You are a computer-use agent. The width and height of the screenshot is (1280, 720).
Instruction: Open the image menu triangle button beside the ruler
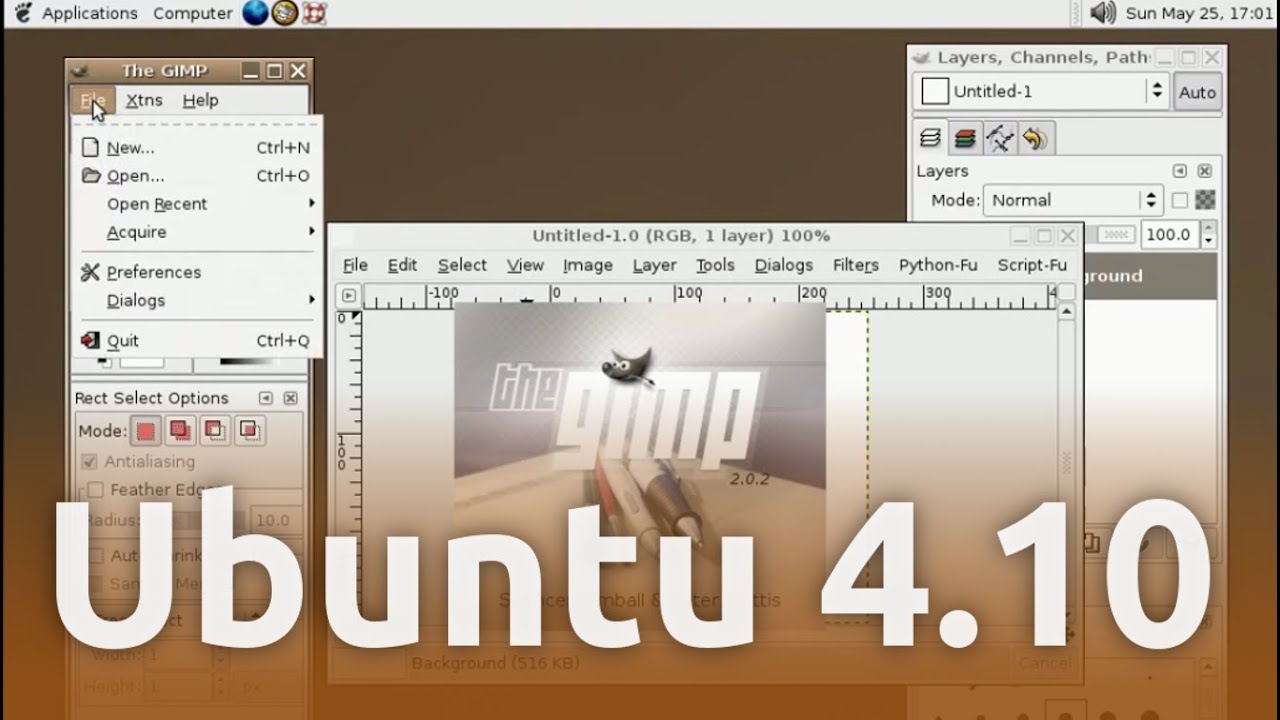(348, 295)
